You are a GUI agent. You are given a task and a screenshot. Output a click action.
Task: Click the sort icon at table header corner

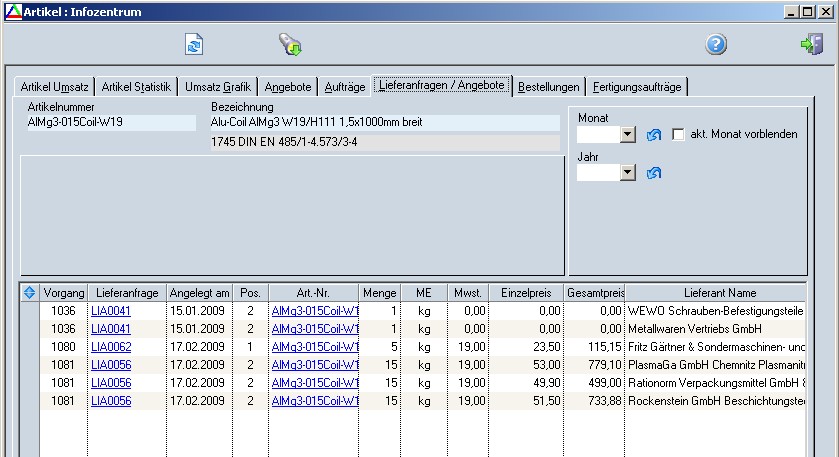(x=29, y=293)
